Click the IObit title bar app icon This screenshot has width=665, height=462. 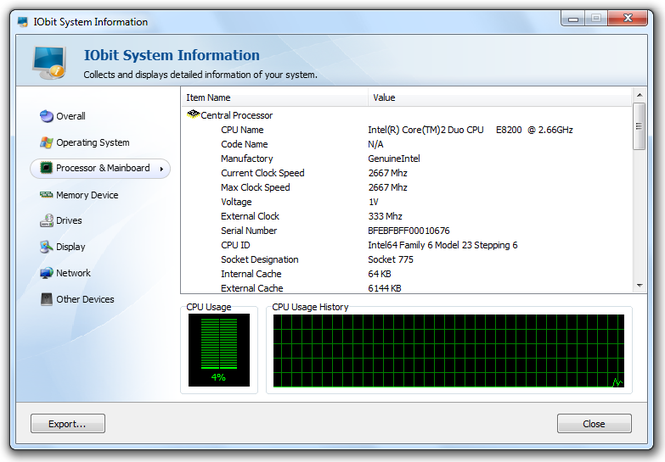click(x=22, y=22)
